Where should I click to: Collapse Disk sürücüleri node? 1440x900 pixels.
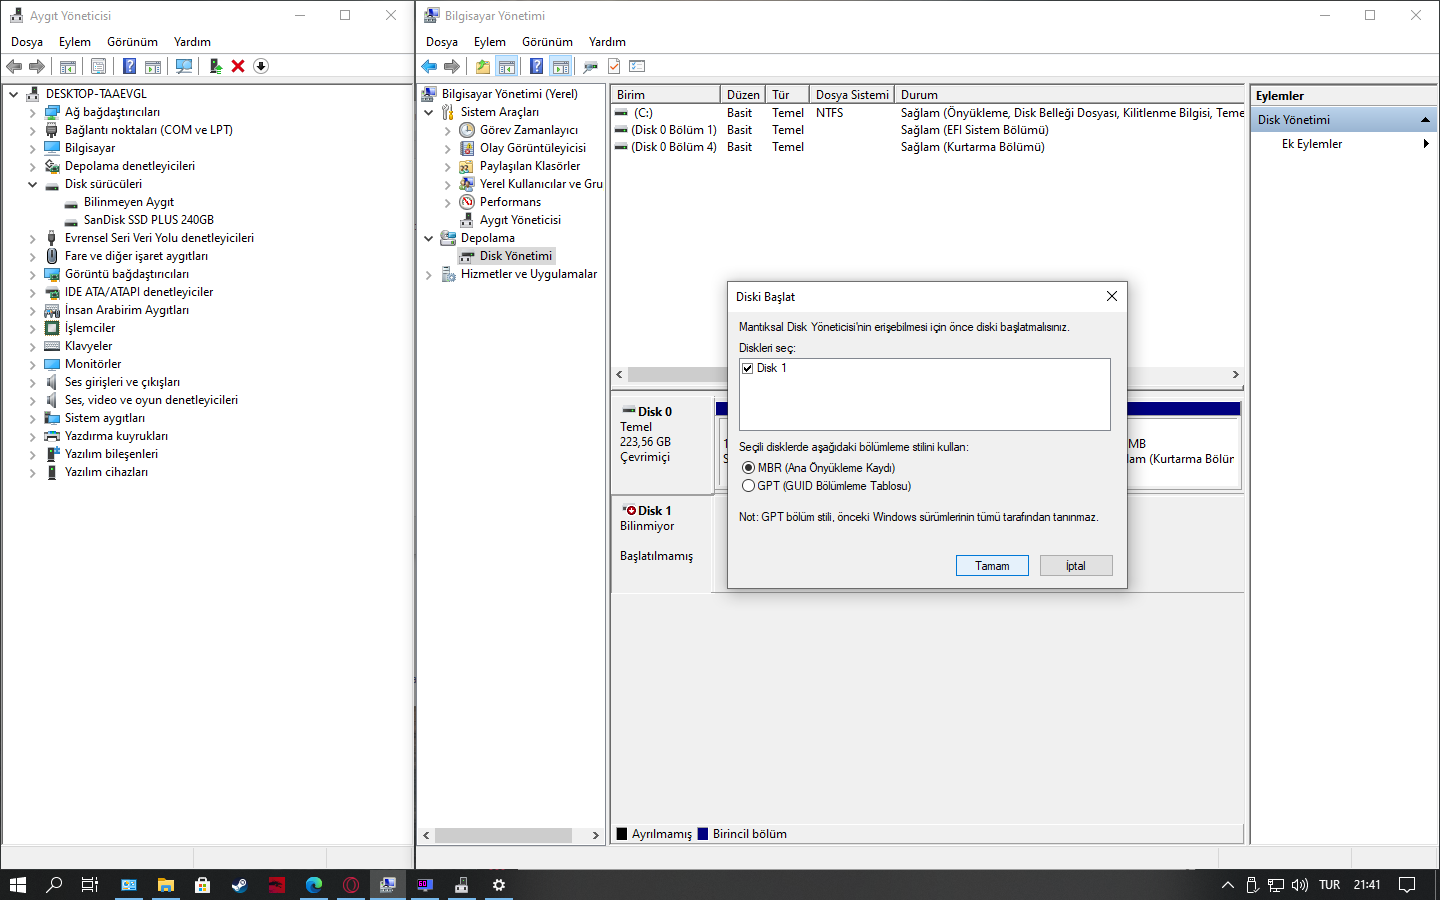[x=32, y=184]
